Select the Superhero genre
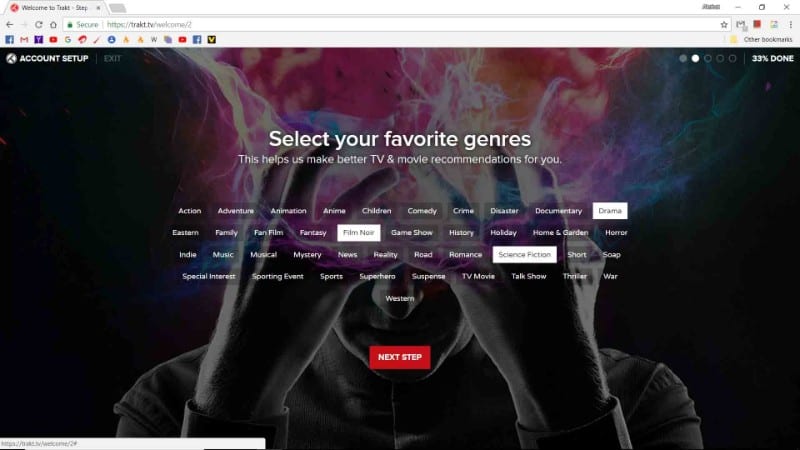This screenshot has height=450, width=800. pos(377,277)
